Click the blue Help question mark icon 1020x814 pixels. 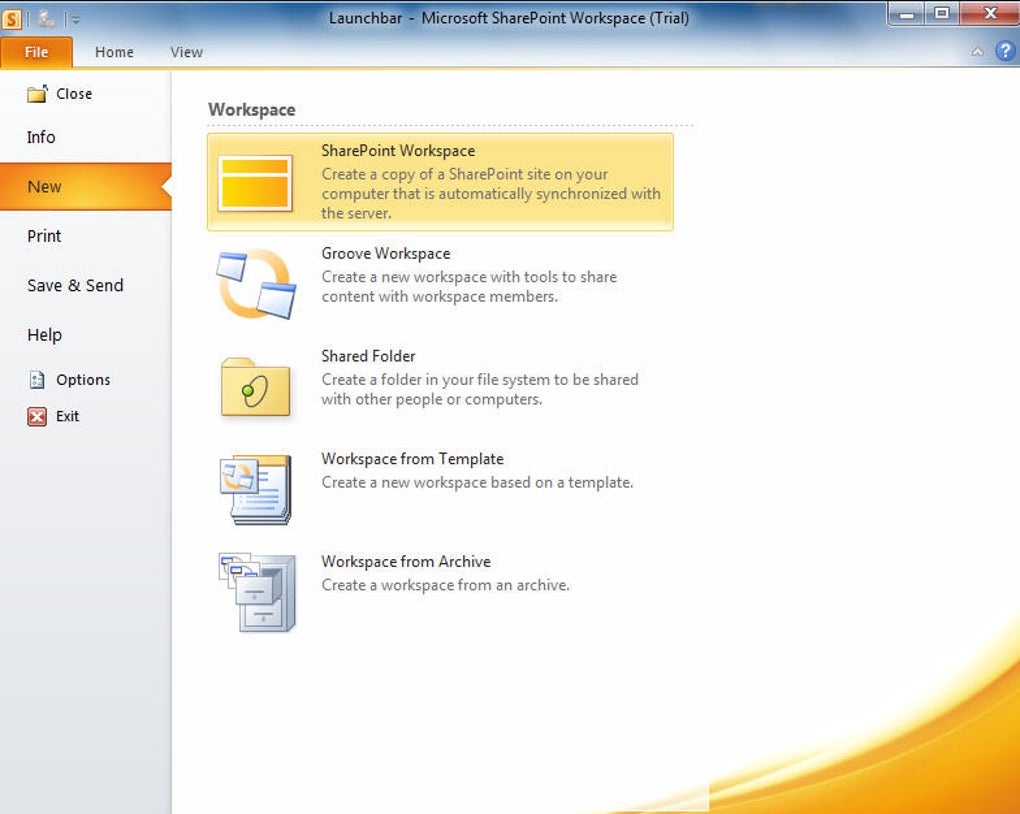(x=1005, y=51)
